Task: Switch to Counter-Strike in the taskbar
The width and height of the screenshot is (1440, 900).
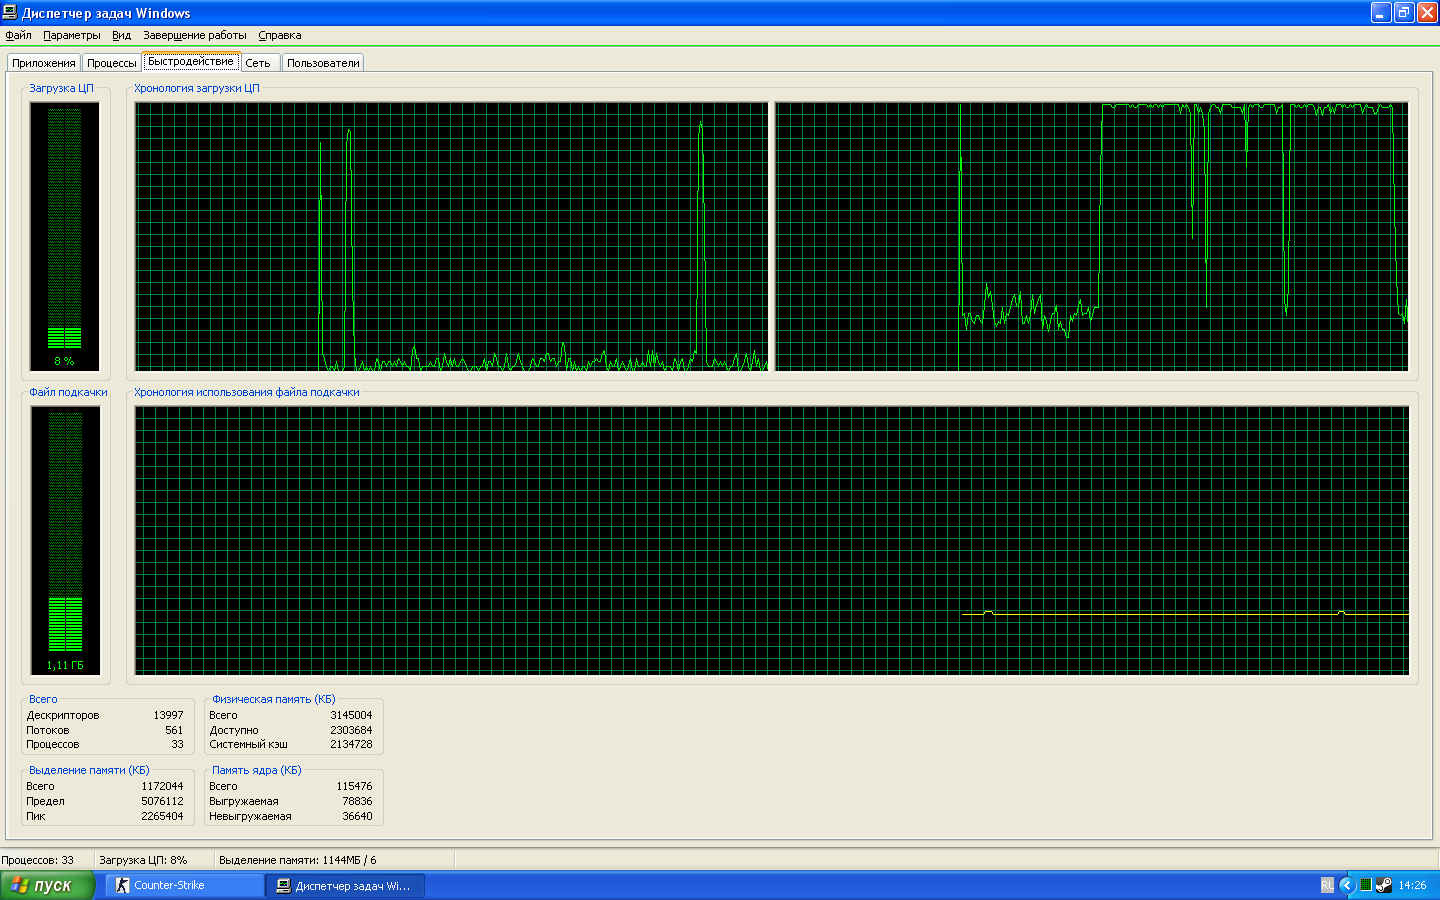Action: click(185, 885)
